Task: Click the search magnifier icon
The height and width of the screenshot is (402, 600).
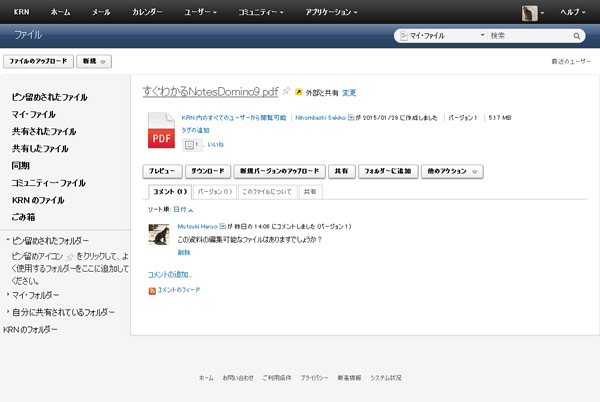Action: click(578, 35)
